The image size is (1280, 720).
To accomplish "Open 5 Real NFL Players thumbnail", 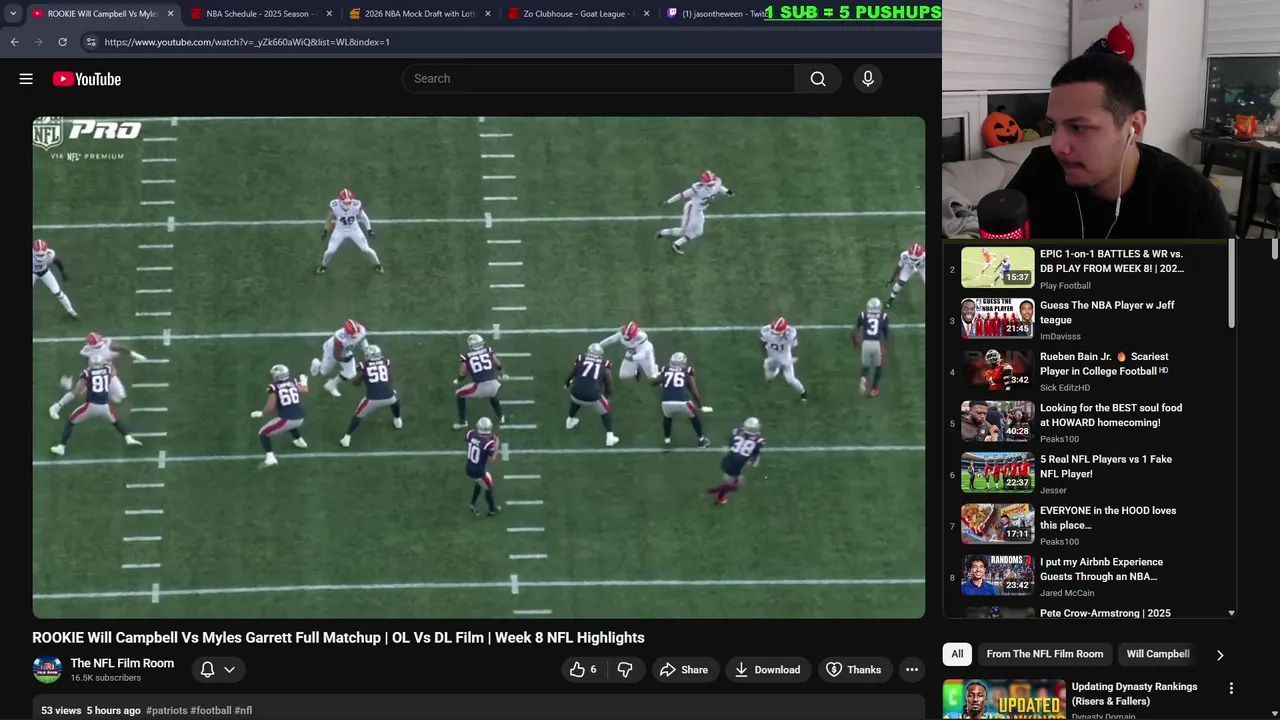I will point(998,472).
